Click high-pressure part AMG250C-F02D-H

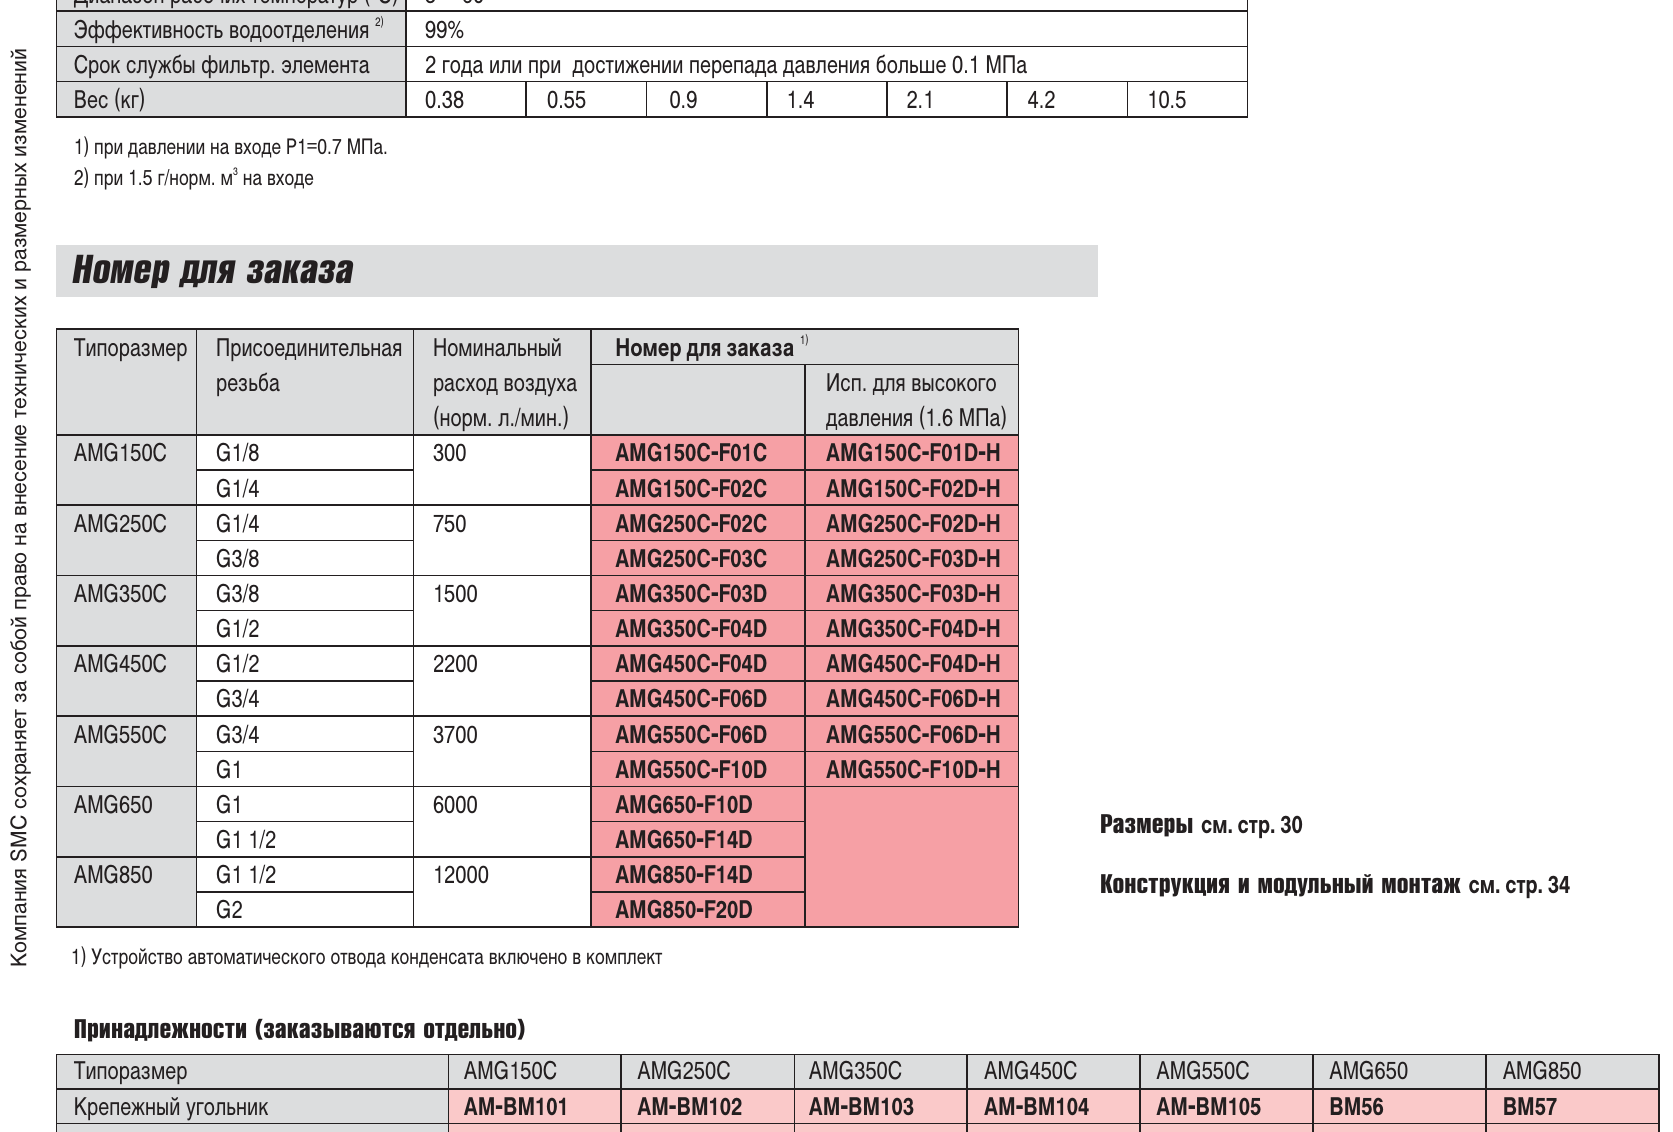tap(913, 524)
